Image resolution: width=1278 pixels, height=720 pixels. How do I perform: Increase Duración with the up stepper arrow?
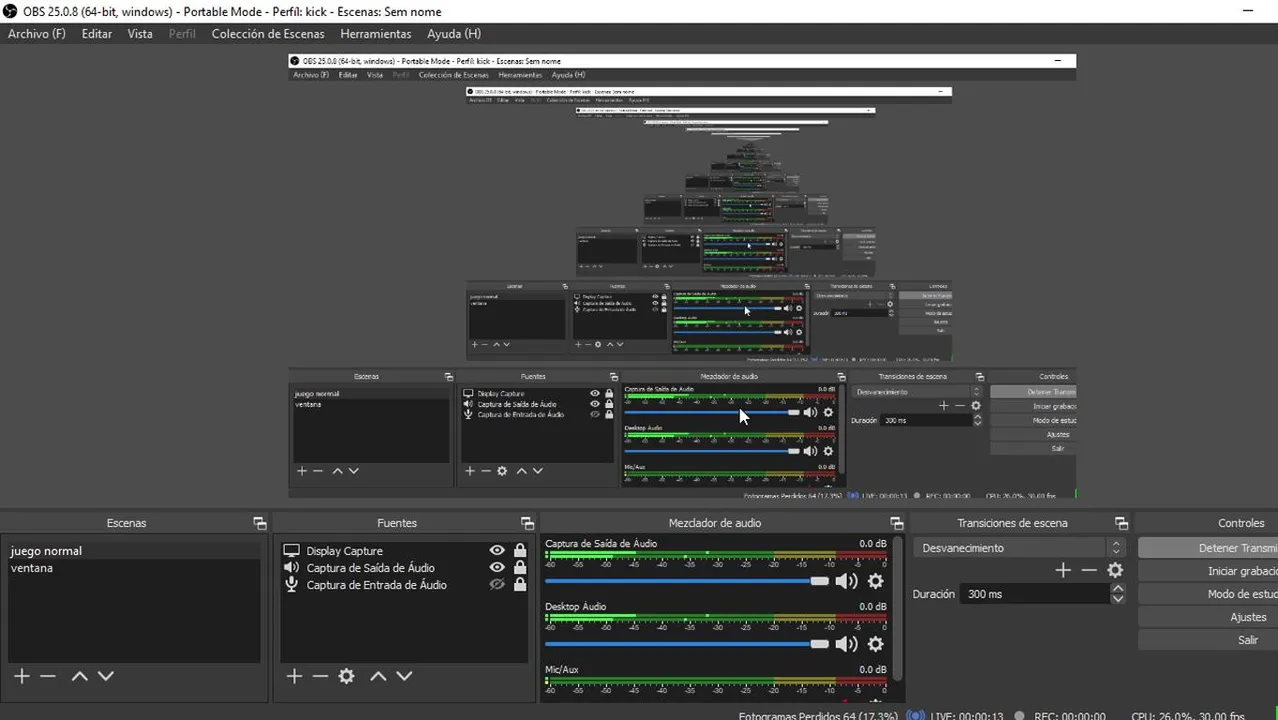tap(1118, 588)
